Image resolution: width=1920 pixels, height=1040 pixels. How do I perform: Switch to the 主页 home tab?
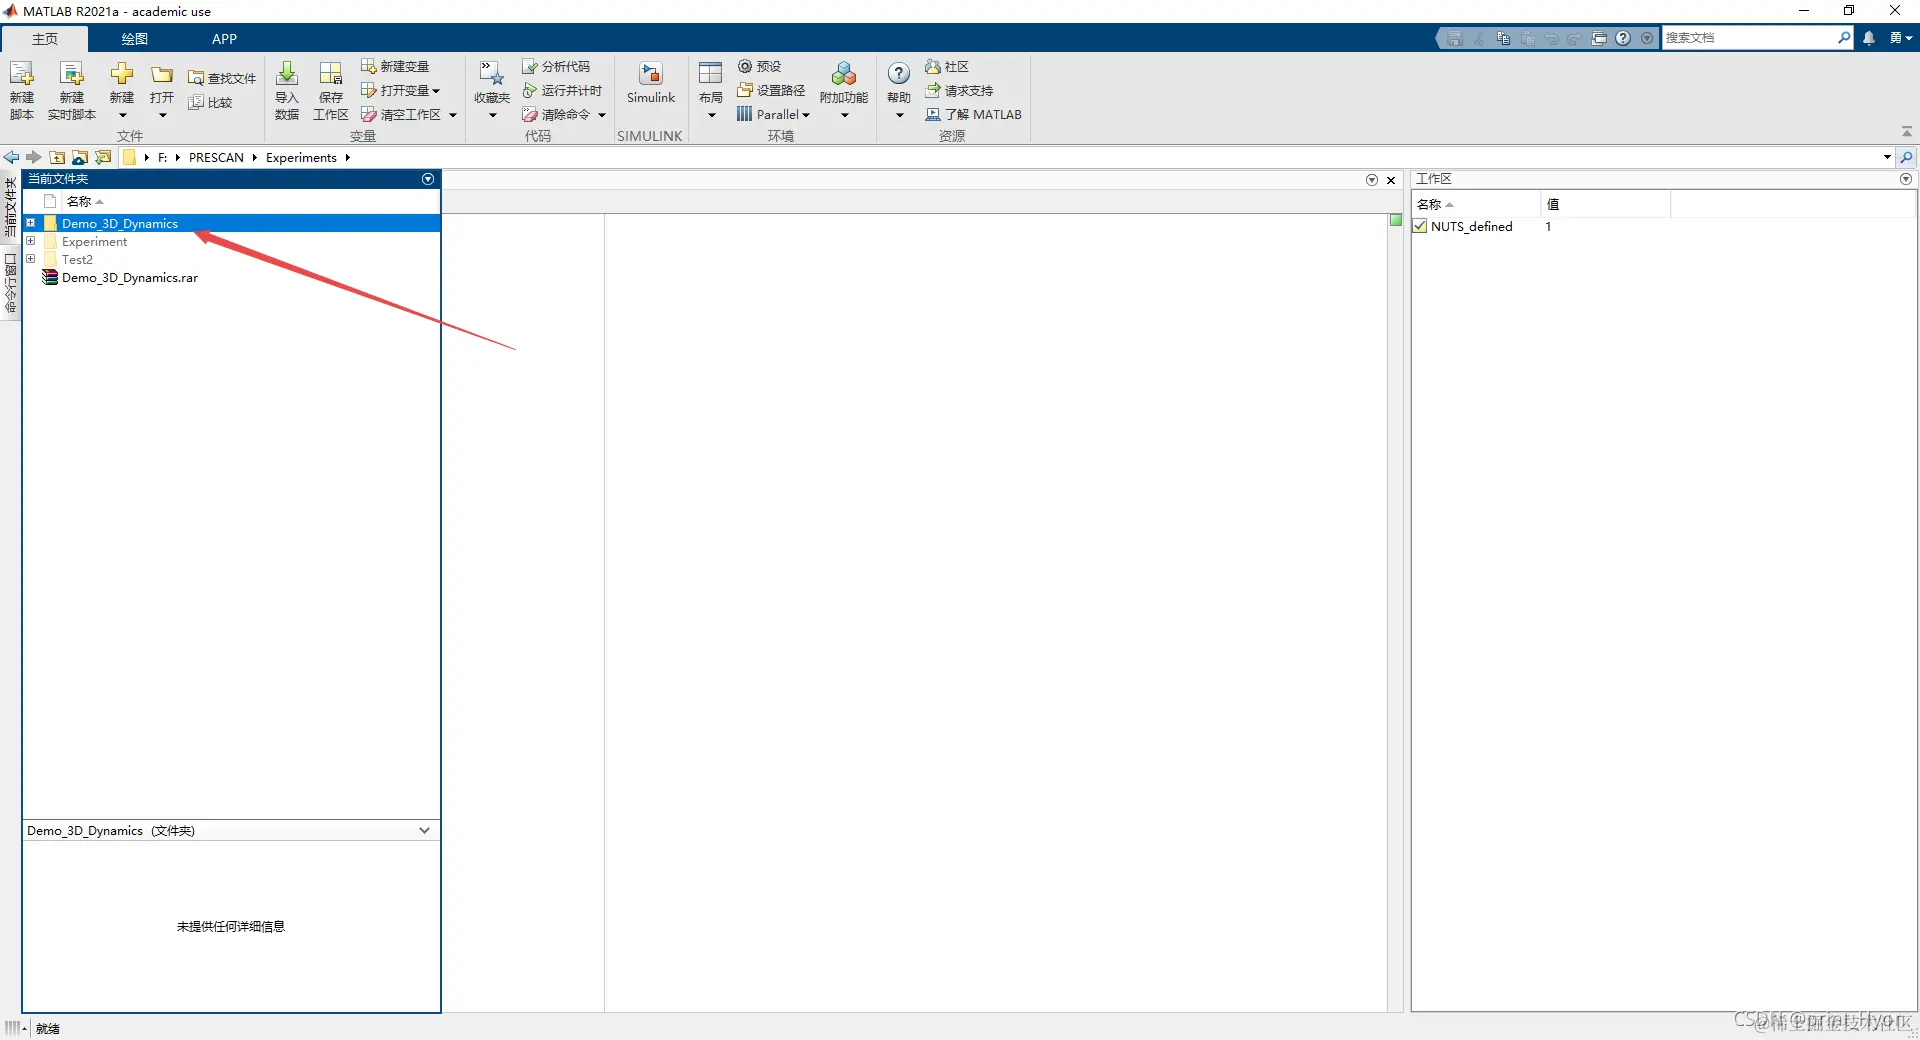(45, 38)
